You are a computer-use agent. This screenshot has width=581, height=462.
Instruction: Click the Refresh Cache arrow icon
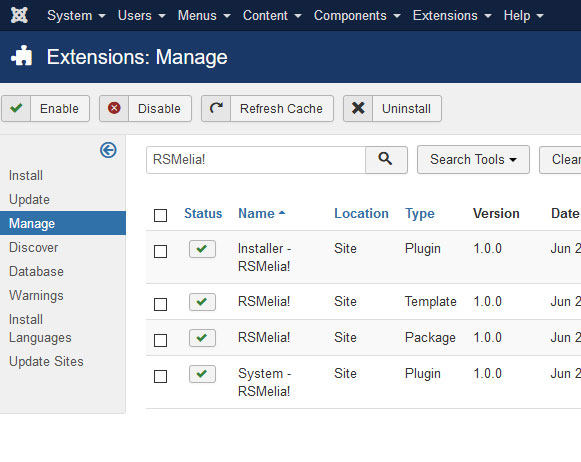(216, 108)
